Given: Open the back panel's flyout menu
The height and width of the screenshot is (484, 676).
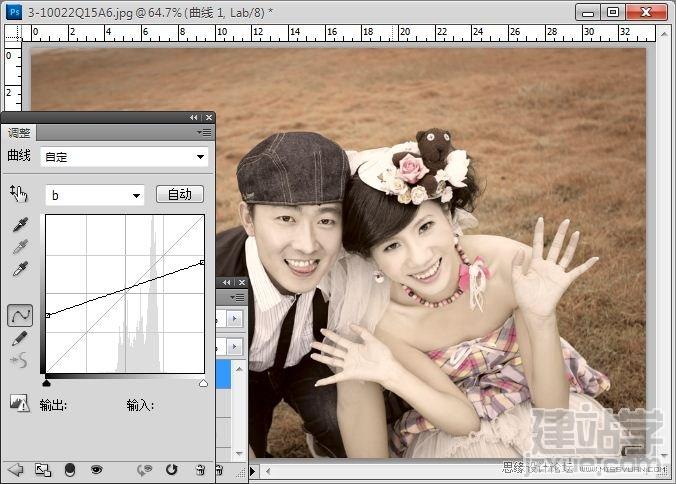Looking at the screenshot, I should click(x=238, y=297).
